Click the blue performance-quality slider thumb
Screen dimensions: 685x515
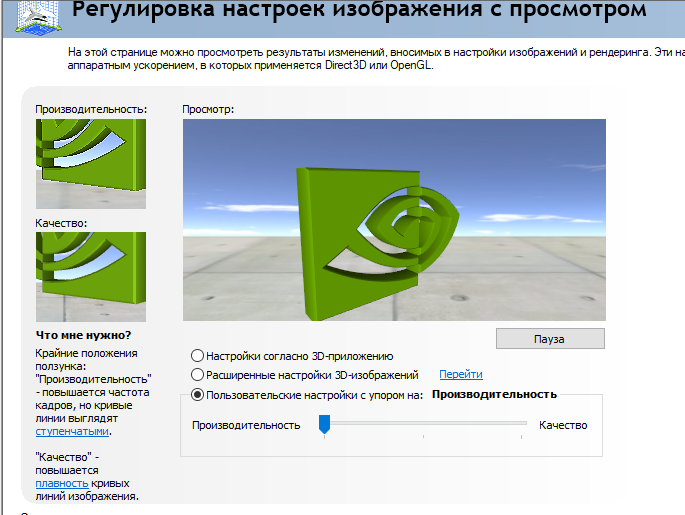[324, 424]
